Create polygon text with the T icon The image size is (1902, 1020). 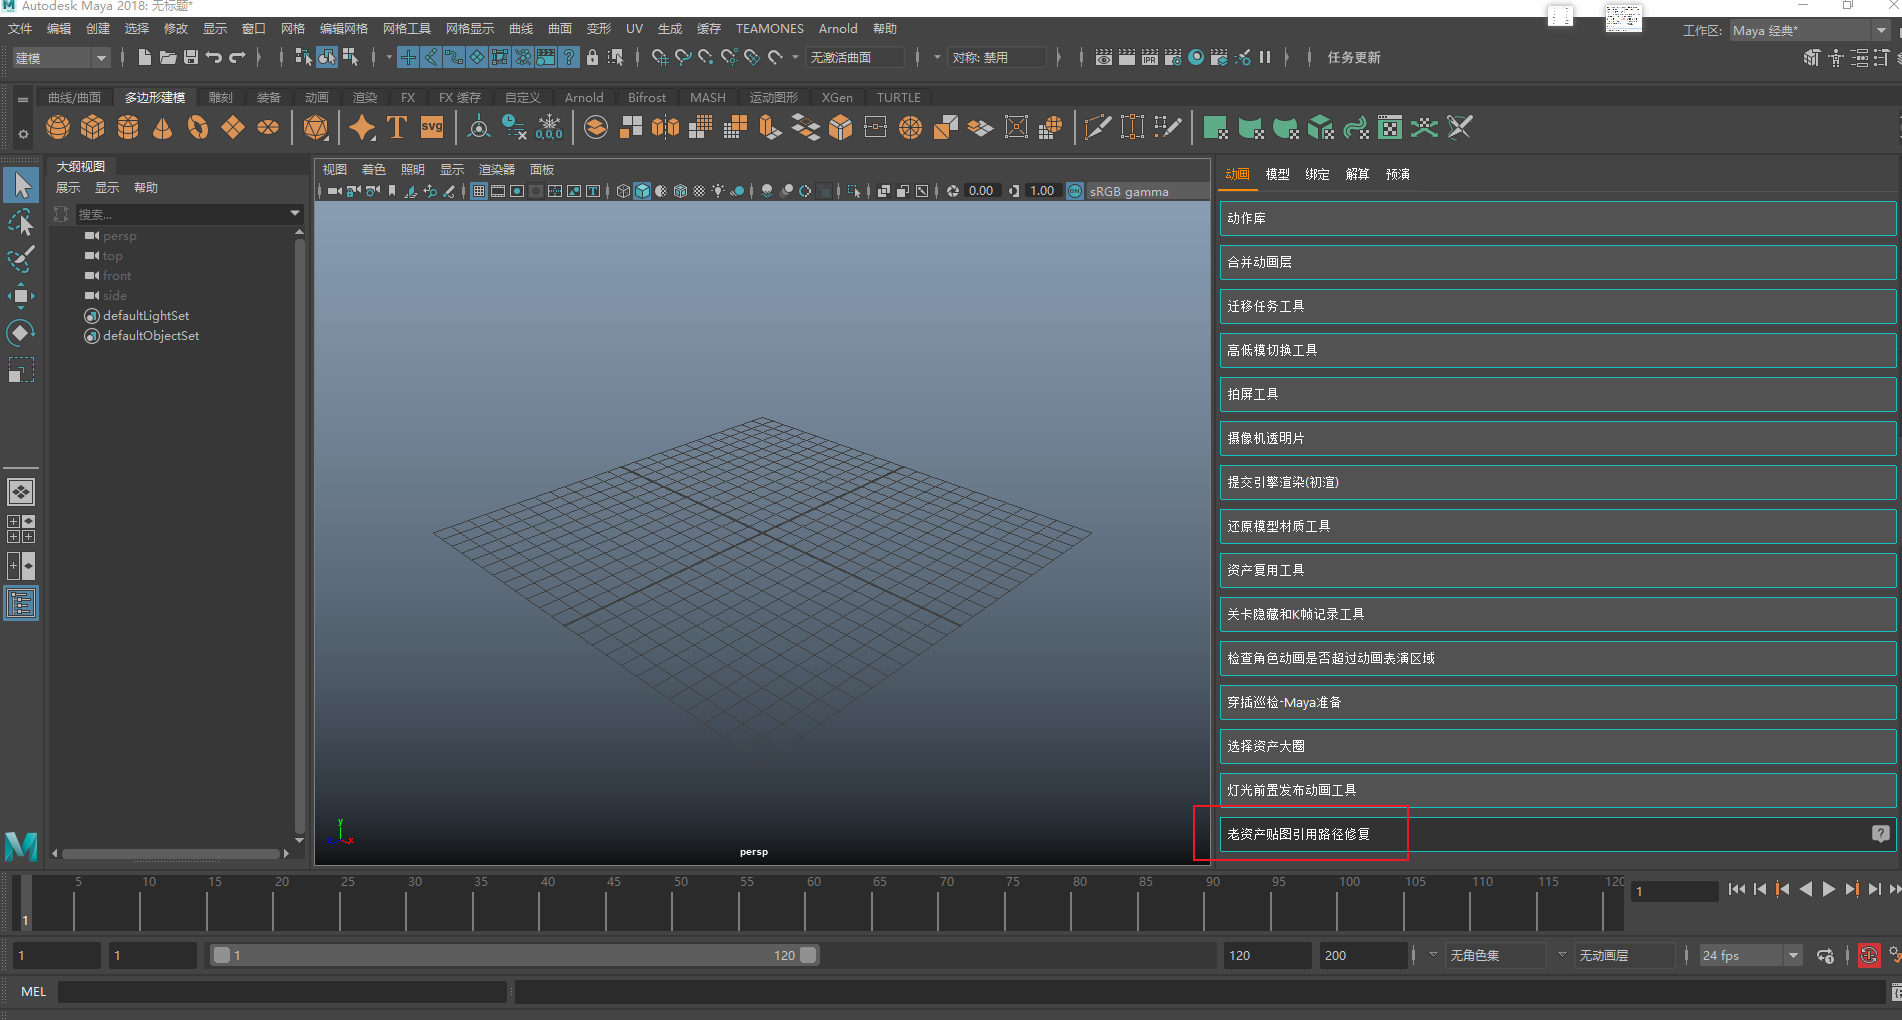[397, 128]
